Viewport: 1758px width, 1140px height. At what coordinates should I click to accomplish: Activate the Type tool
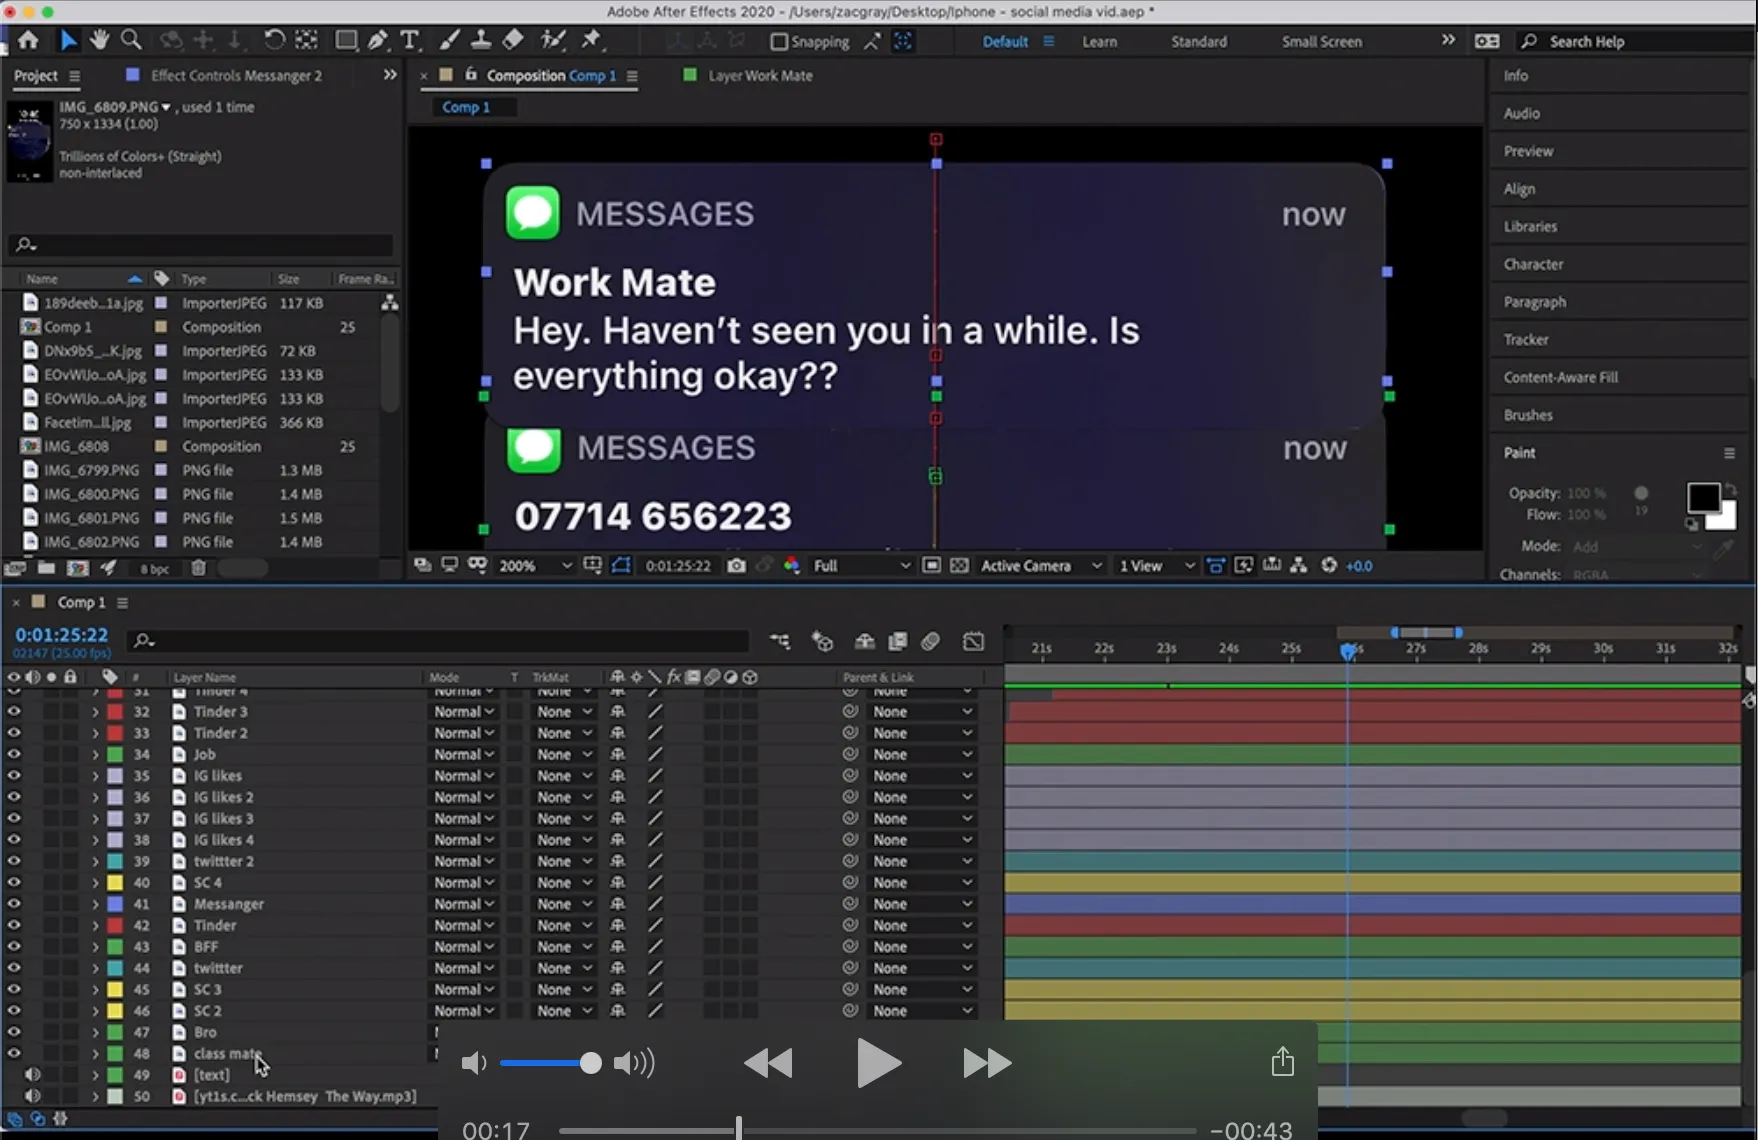410,40
